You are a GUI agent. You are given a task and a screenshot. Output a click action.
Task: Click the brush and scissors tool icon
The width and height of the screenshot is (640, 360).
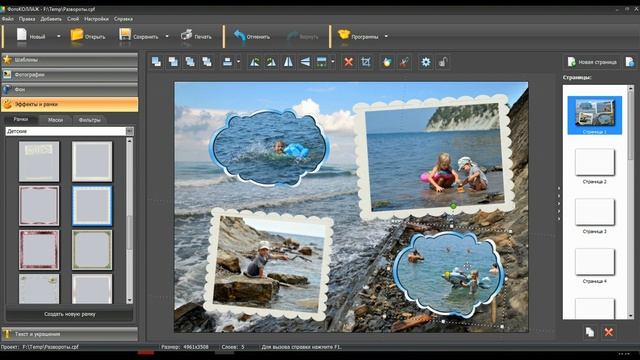404,62
